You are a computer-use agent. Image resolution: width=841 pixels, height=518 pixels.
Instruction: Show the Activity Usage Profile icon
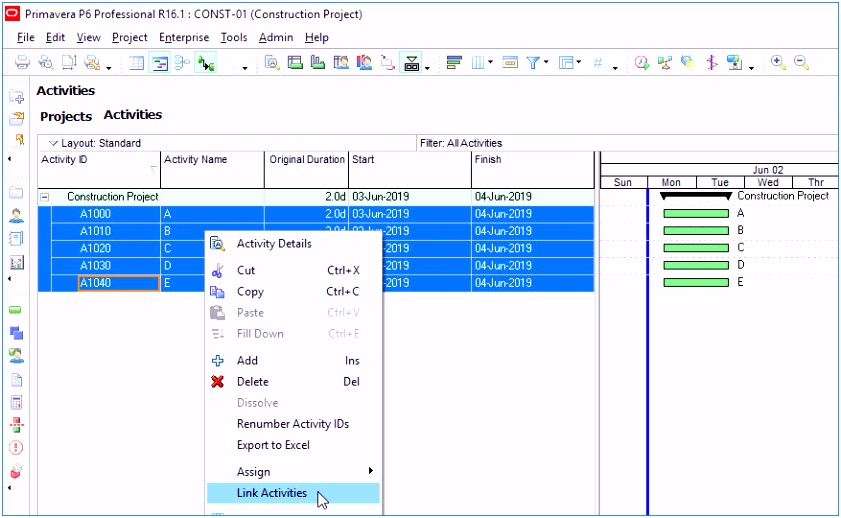(x=318, y=63)
